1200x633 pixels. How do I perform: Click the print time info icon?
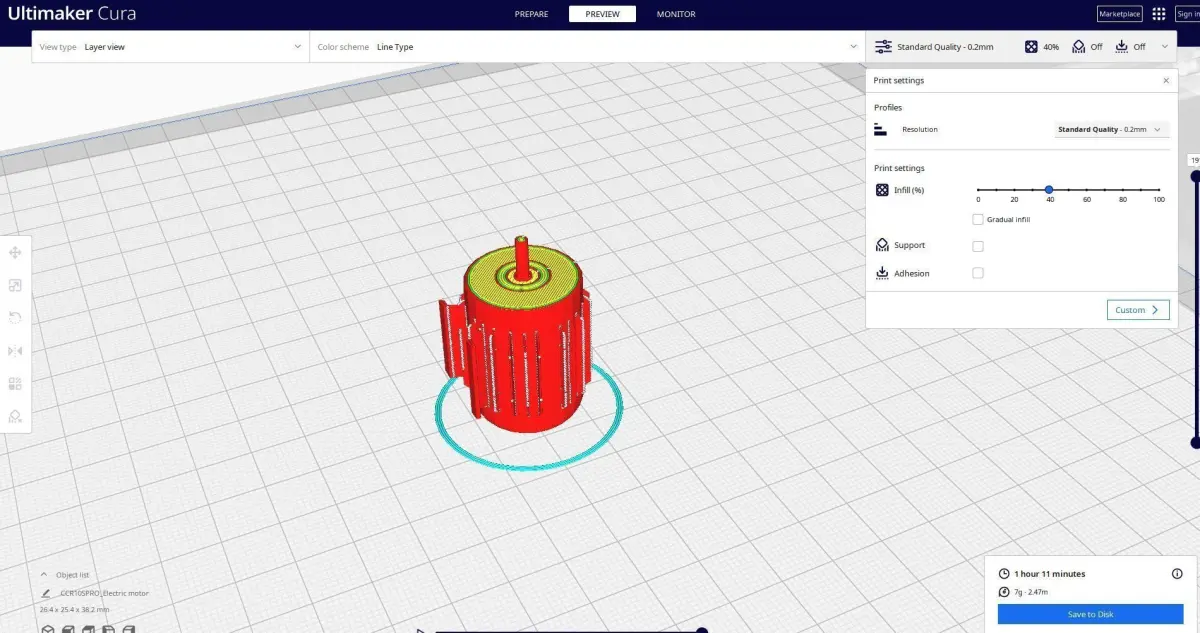click(x=1177, y=574)
